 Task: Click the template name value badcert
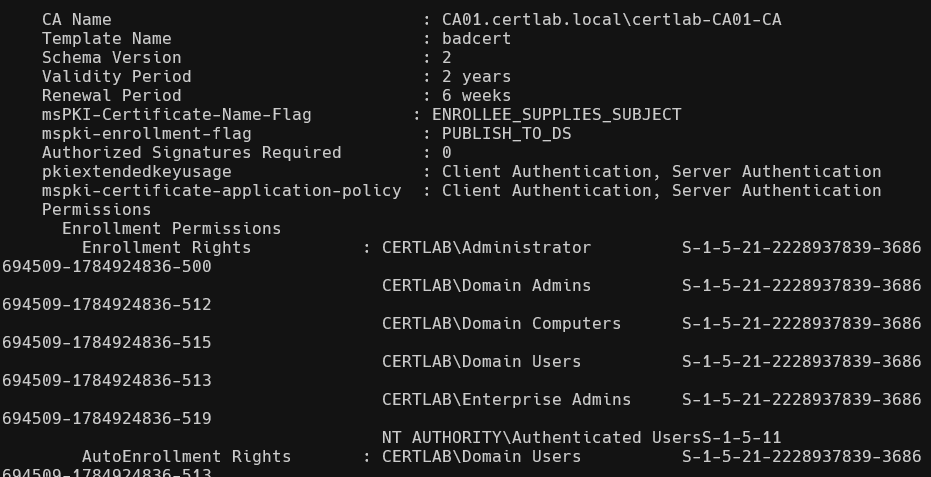click(476, 38)
